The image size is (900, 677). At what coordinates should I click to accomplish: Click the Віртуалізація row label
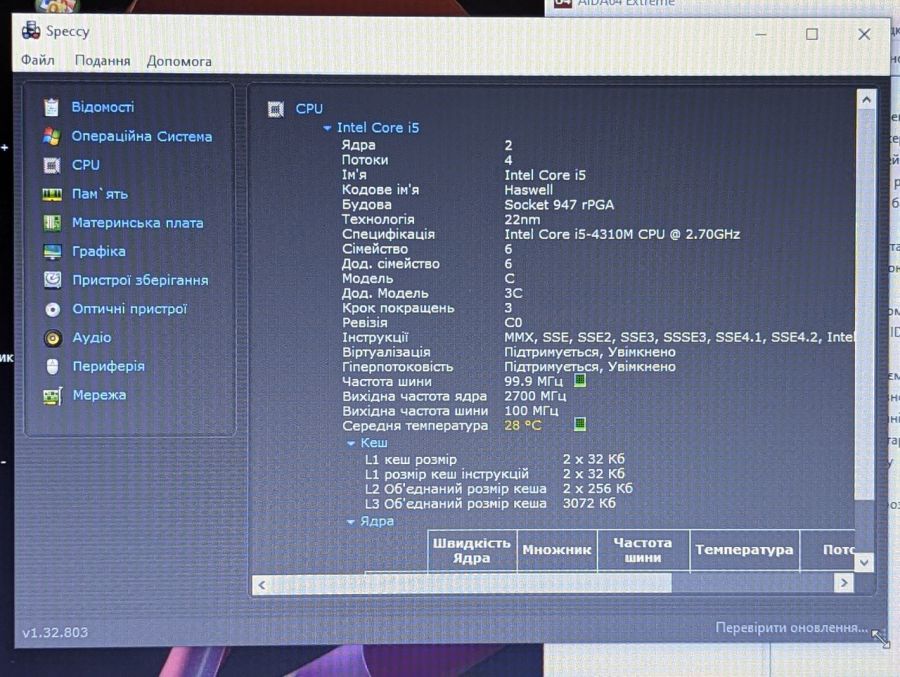pos(386,352)
